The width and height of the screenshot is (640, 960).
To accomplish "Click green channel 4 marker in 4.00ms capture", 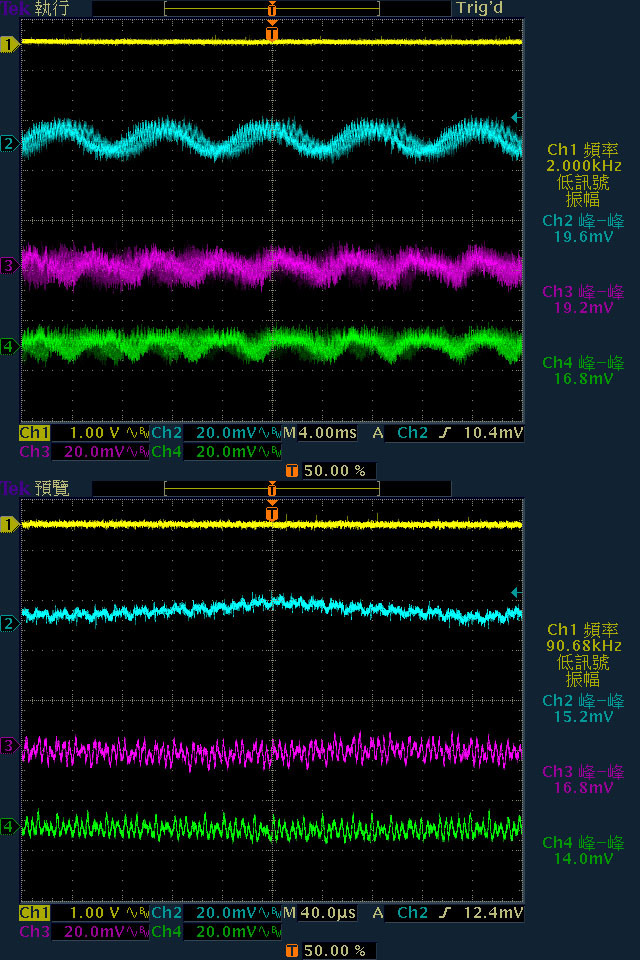I will click(9, 347).
